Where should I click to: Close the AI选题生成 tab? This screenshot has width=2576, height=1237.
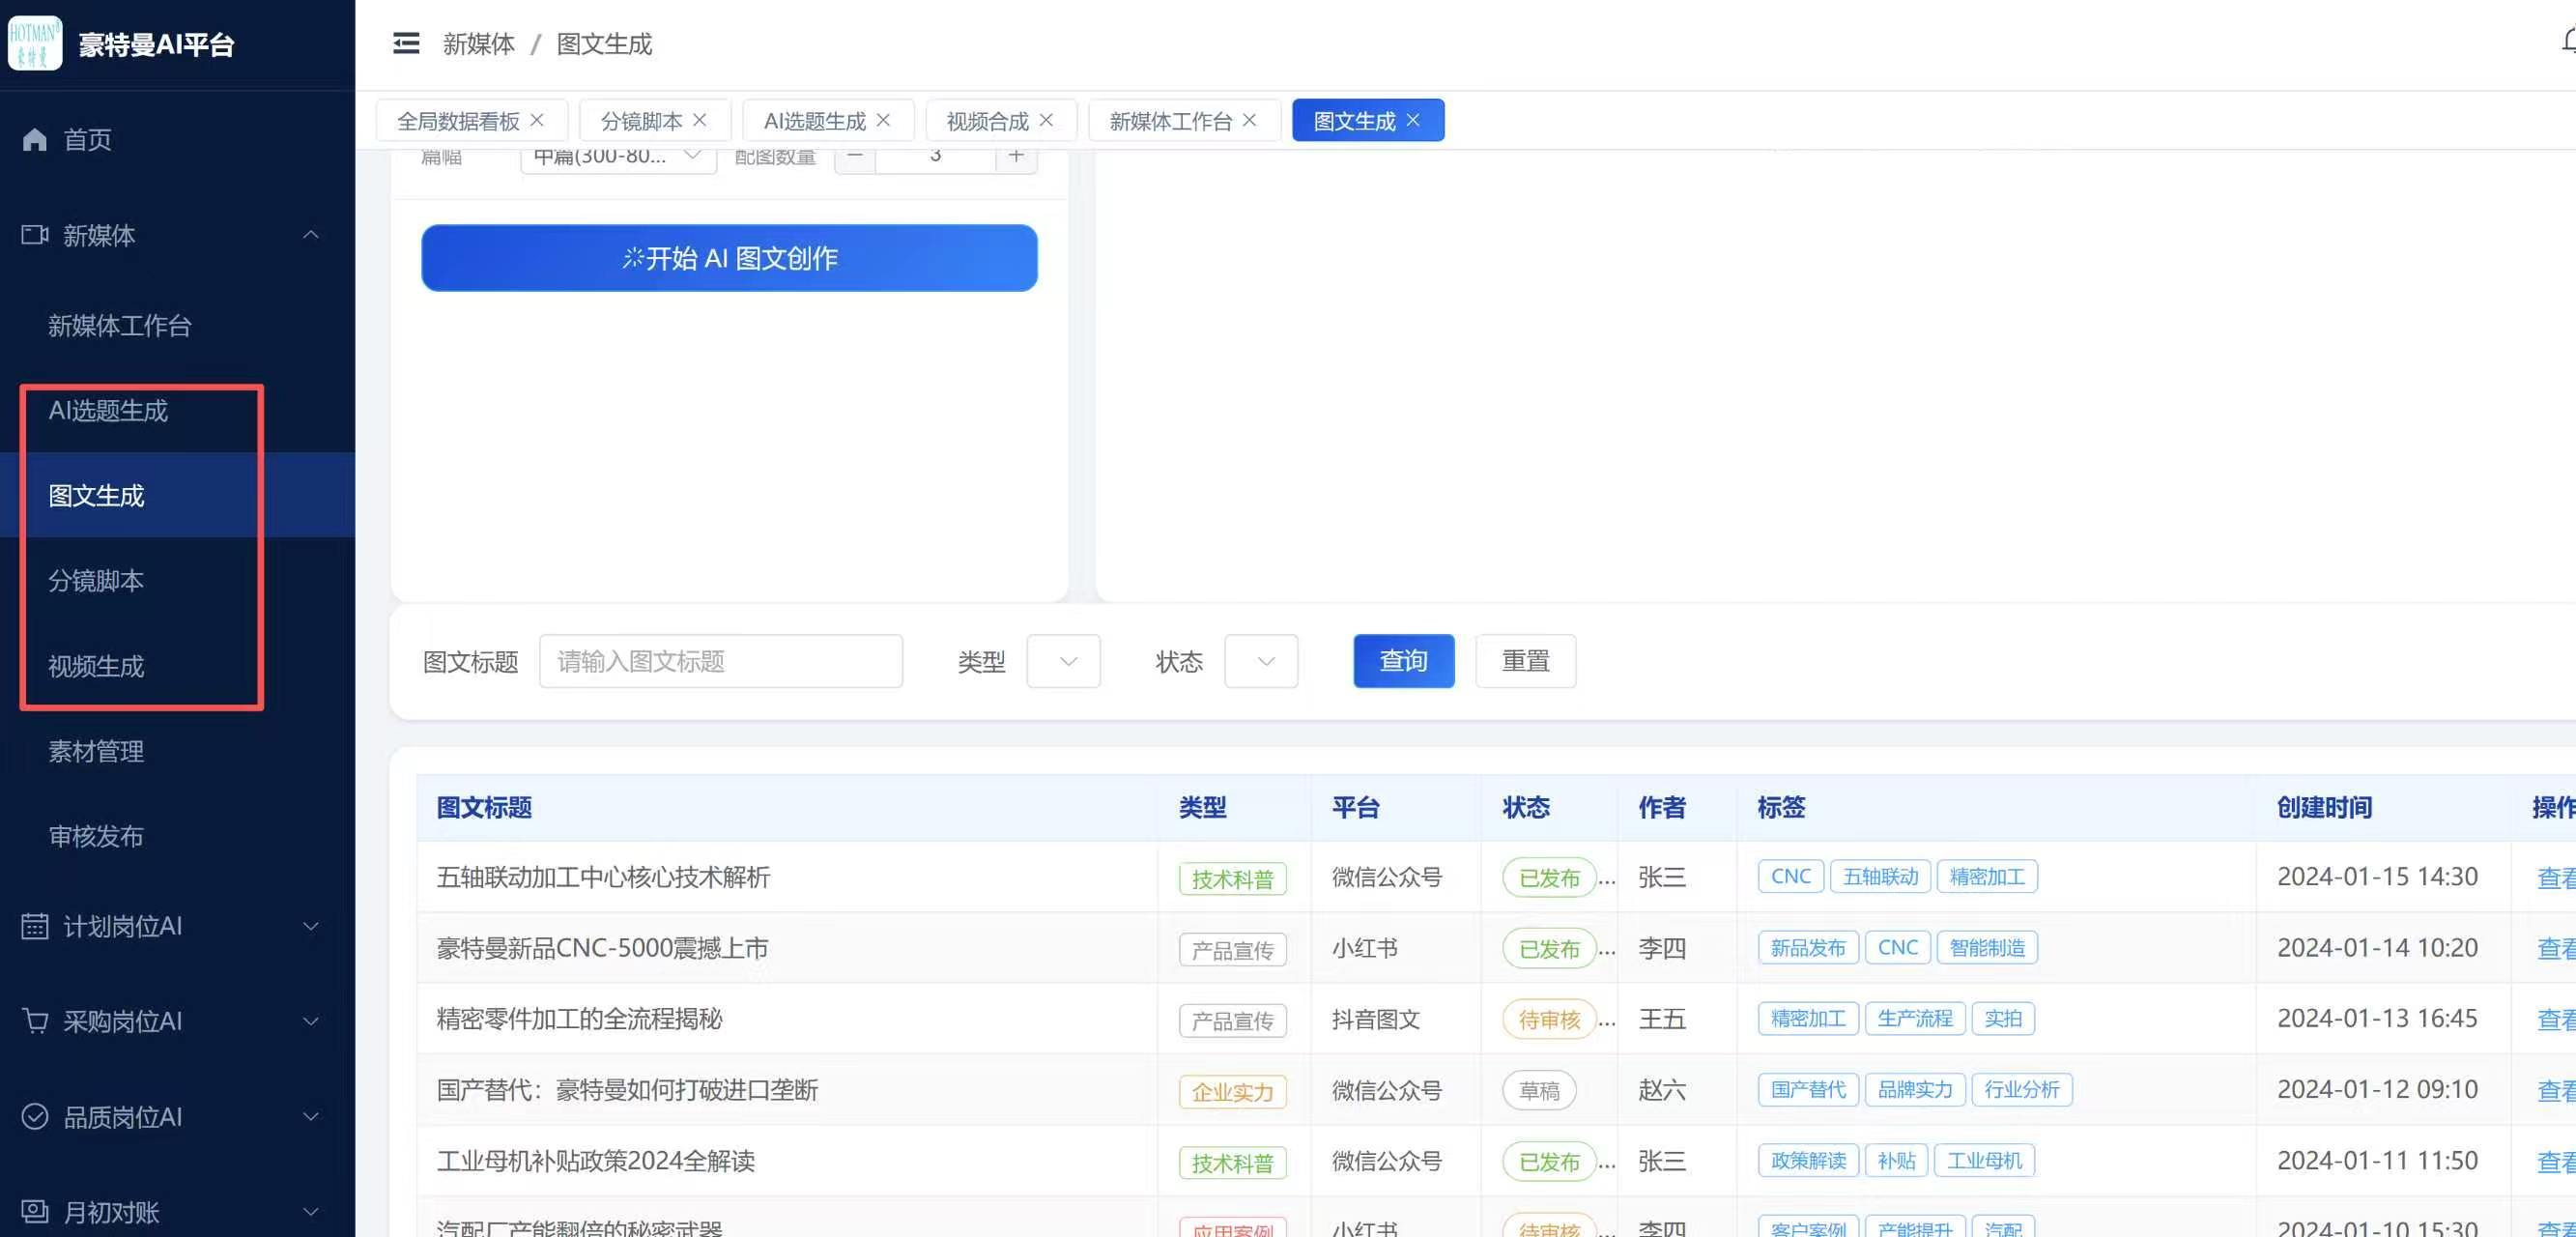point(883,120)
